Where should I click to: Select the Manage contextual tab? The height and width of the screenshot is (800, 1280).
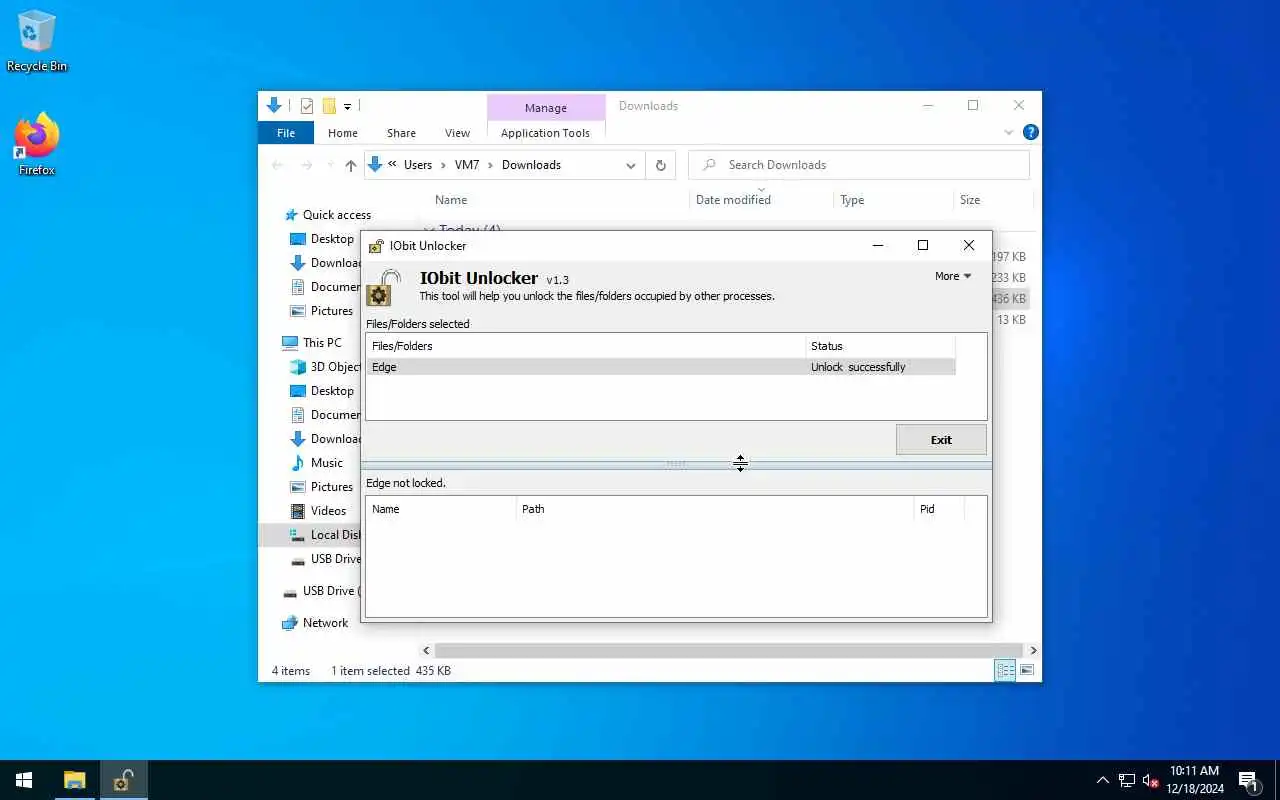point(546,108)
